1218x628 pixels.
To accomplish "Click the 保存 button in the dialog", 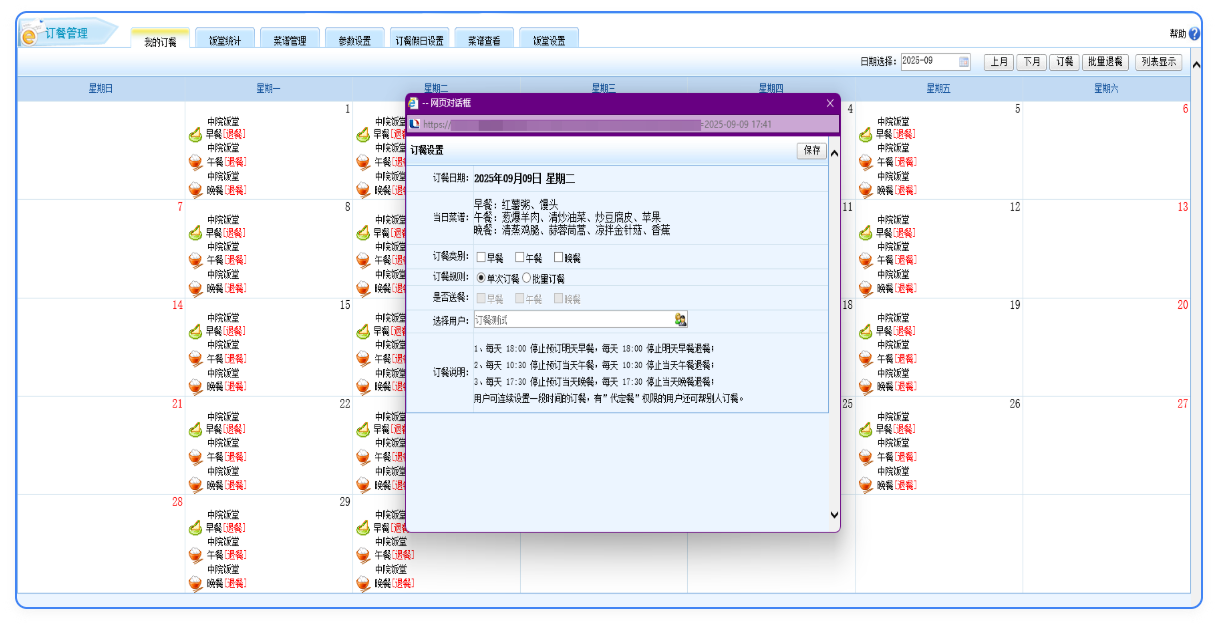I will [x=811, y=150].
